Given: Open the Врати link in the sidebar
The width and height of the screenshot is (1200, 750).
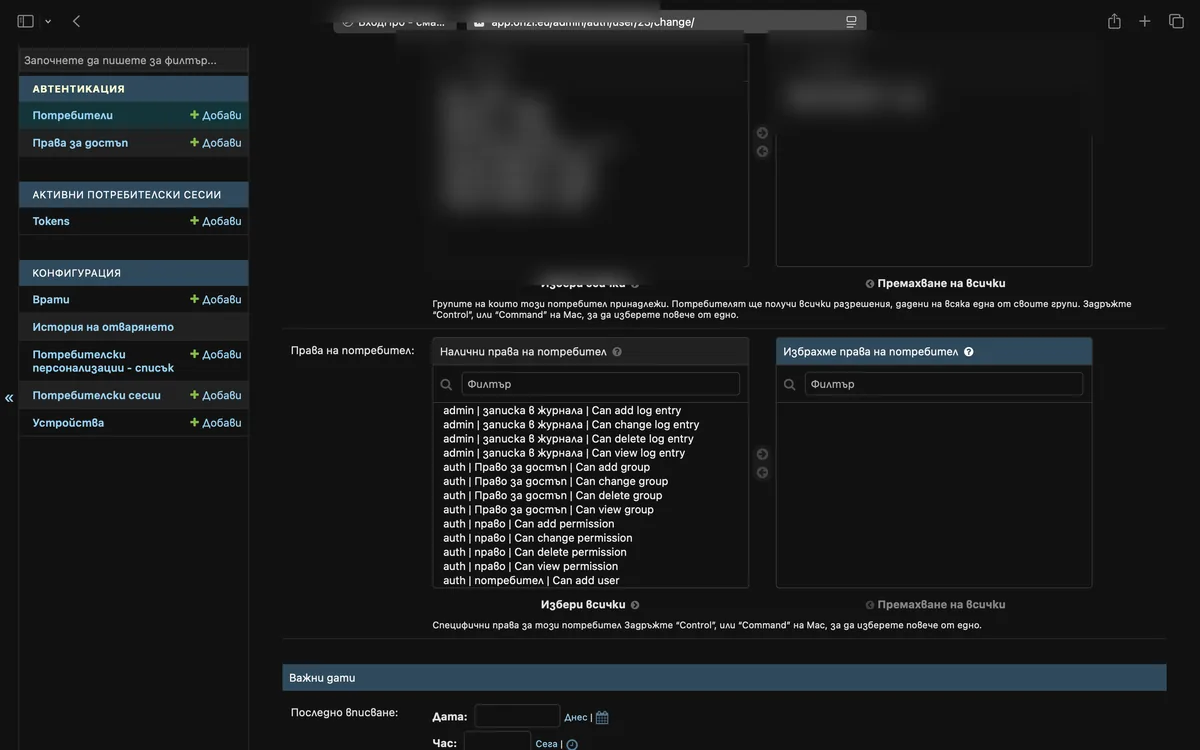Looking at the screenshot, I should point(51,299).
